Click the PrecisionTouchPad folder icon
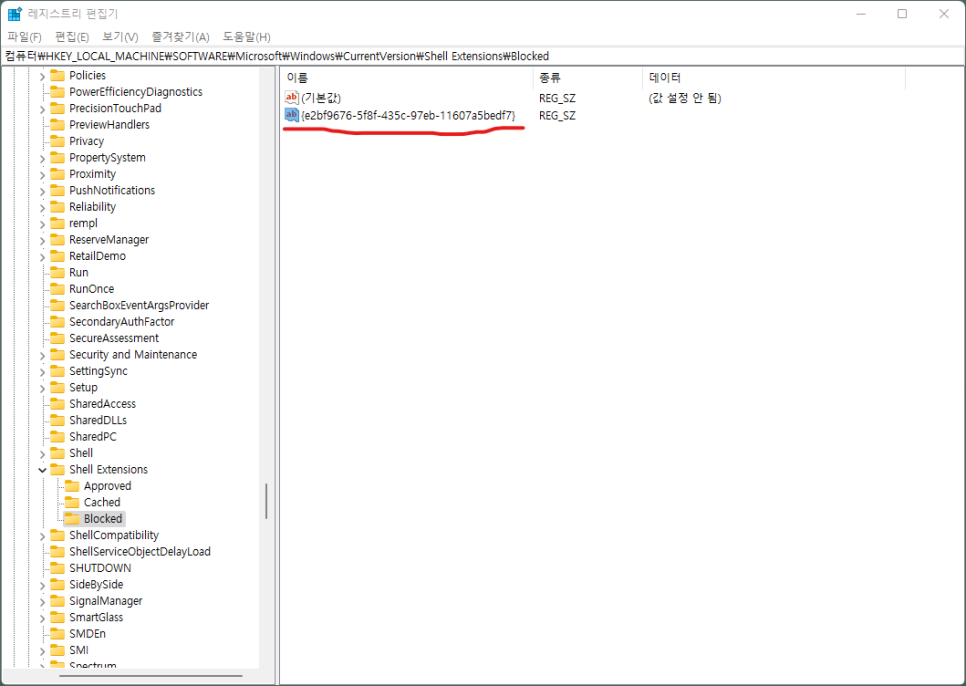The height and width of the screenshot is (686, 966). point(57,108)
